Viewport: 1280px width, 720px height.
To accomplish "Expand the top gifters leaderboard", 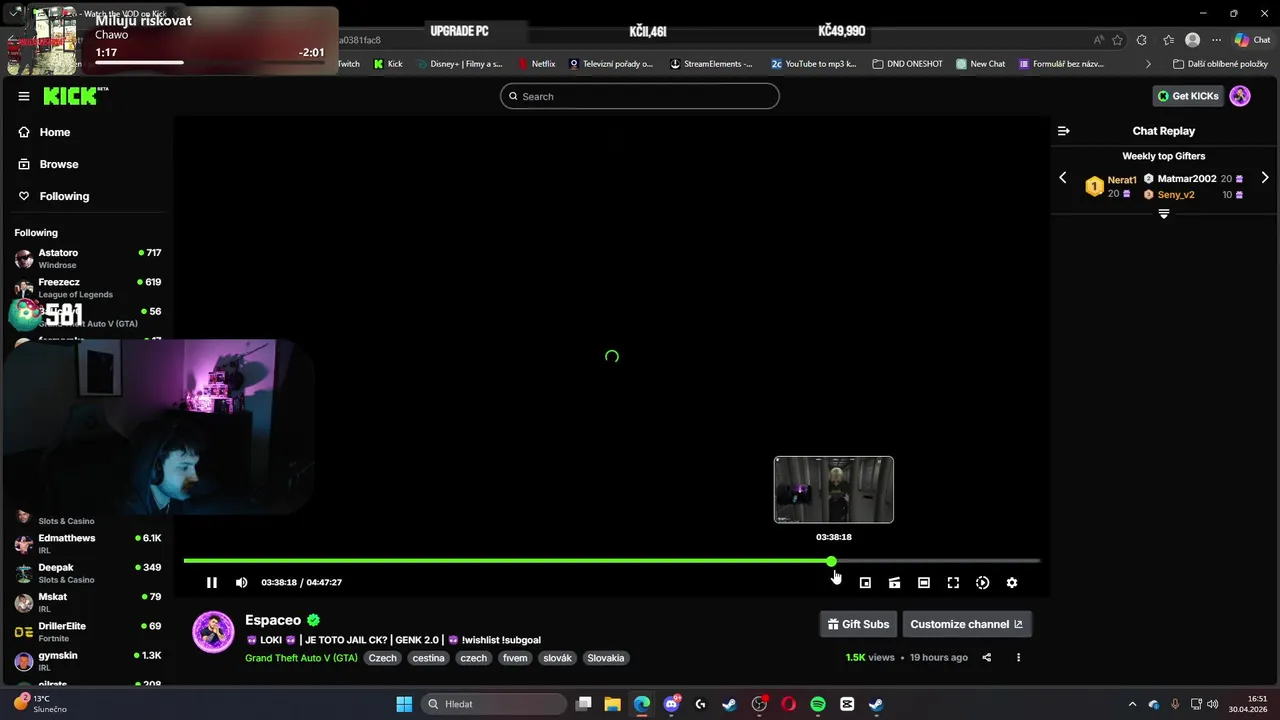I will coord(1163,214).
